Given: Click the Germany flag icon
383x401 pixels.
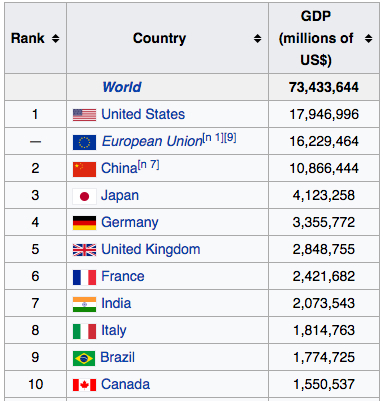Looking at the screenshot, I should [x=84, y=223].
